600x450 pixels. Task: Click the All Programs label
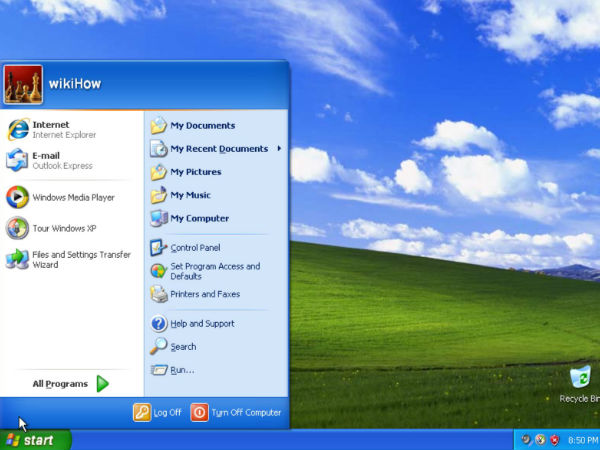(60, 384)
